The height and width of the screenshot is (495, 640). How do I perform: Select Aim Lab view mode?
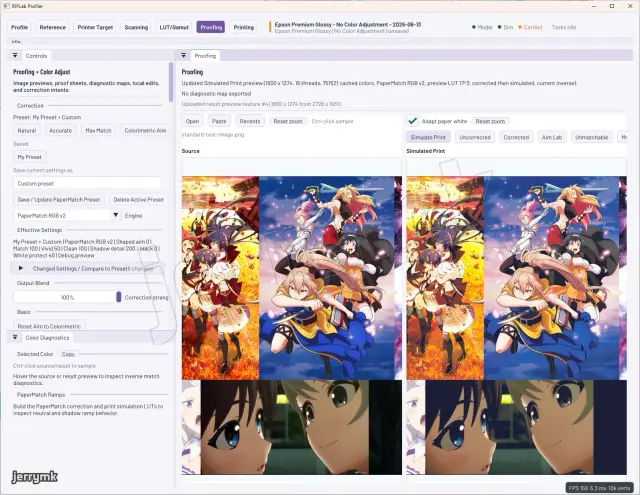552,137
